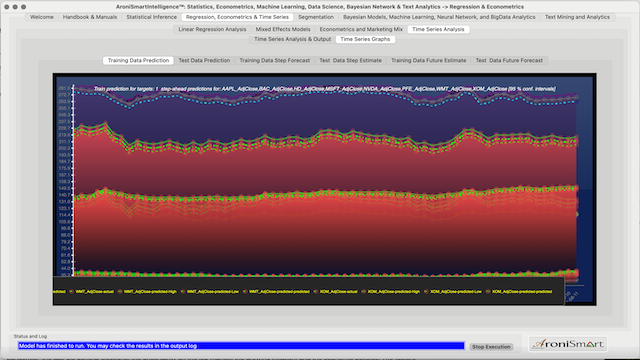
Task: Click the chart title text
Action: (x=325, y=89)
